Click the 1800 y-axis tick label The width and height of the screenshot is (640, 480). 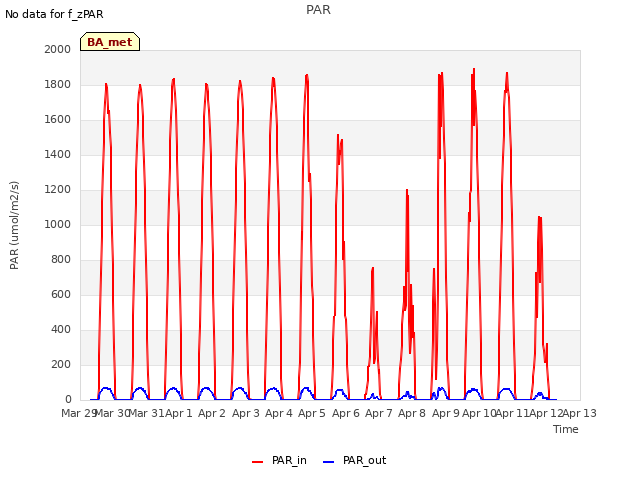58,84
